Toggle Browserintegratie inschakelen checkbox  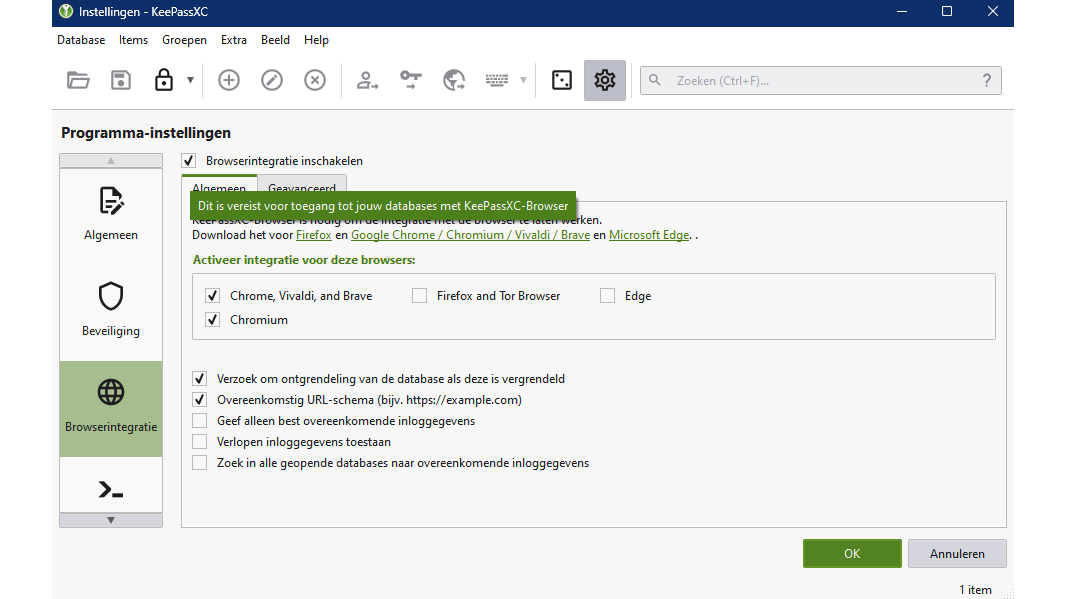(x=189, y=161)
